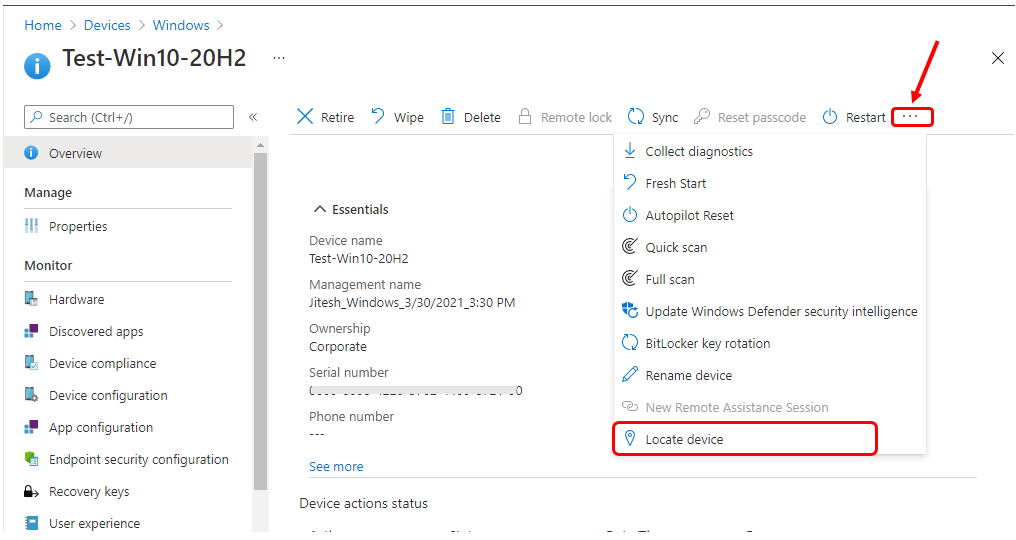Click the Fresh Start icon
This screenshot has width=1016, height=540.
[630, 183]
